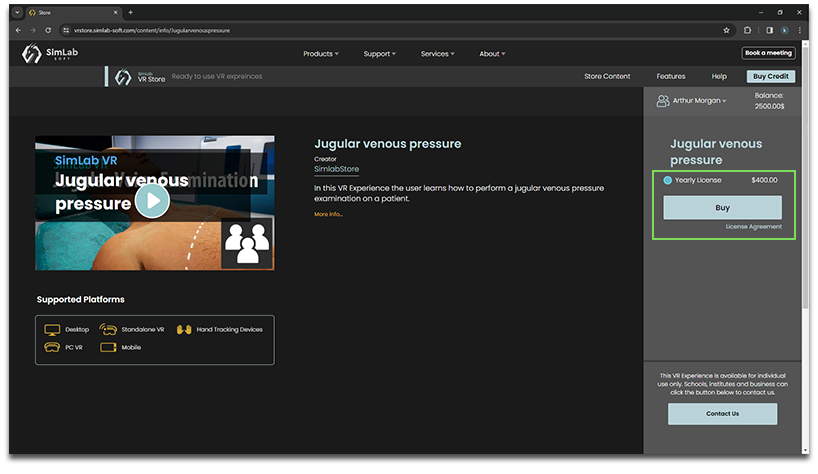Click the multi-user people icon on thumbnail

click(x=247, y=243)
